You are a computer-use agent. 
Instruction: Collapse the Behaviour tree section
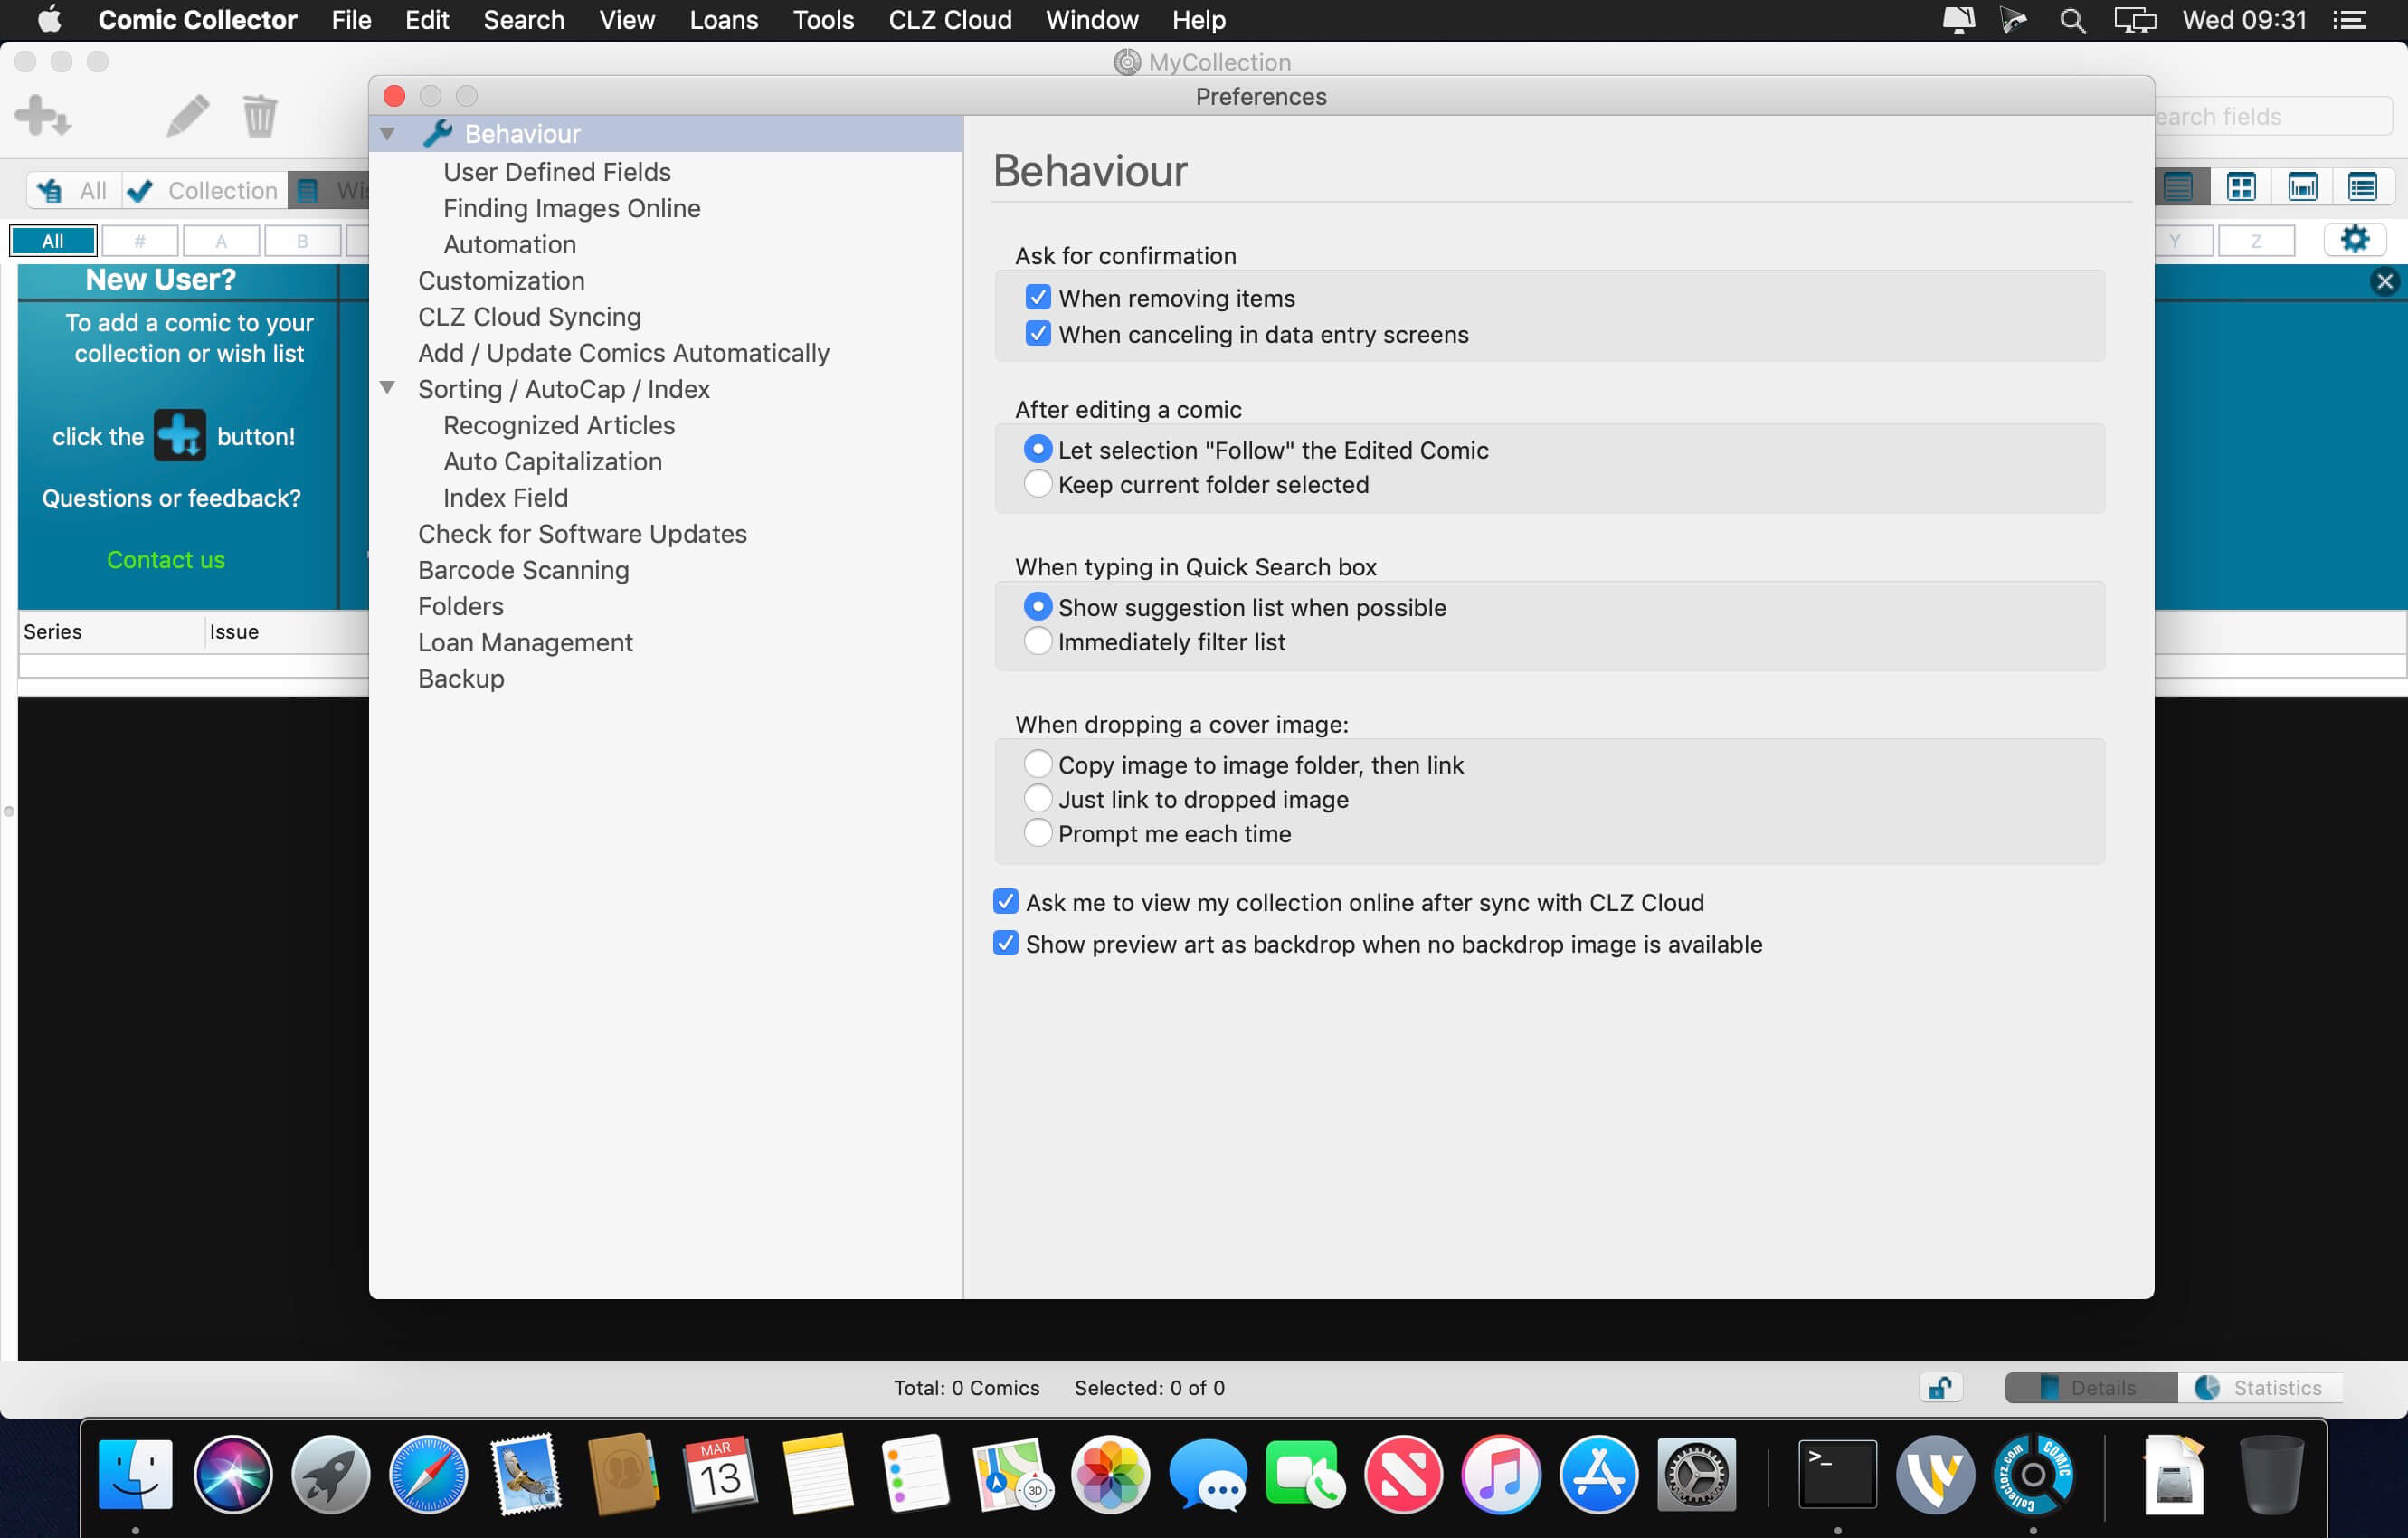pos(388,134)
